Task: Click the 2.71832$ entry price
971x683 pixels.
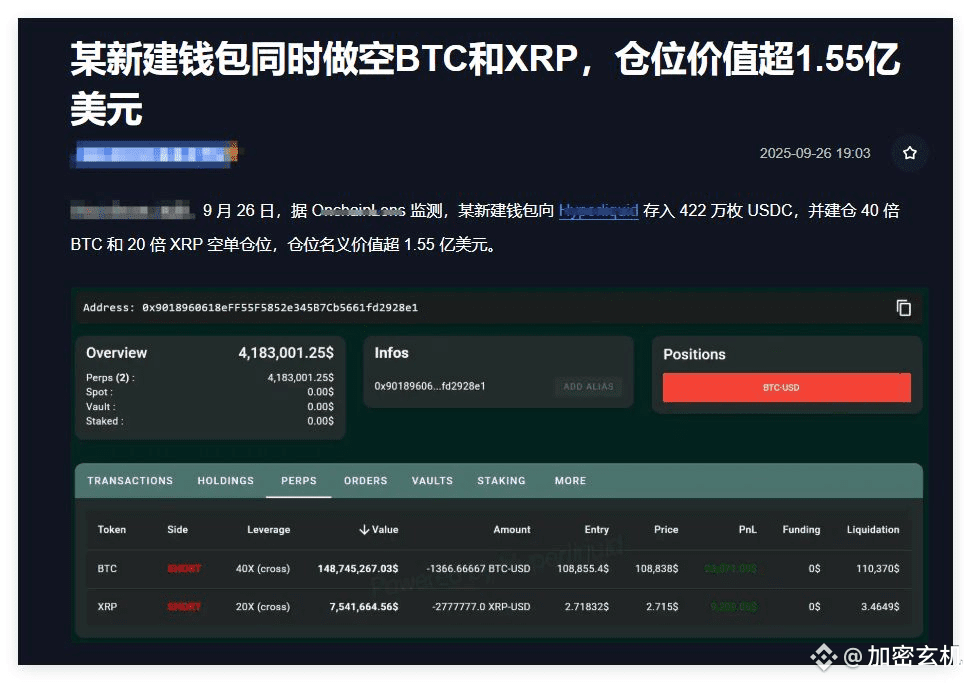Action: pos(586,607)
